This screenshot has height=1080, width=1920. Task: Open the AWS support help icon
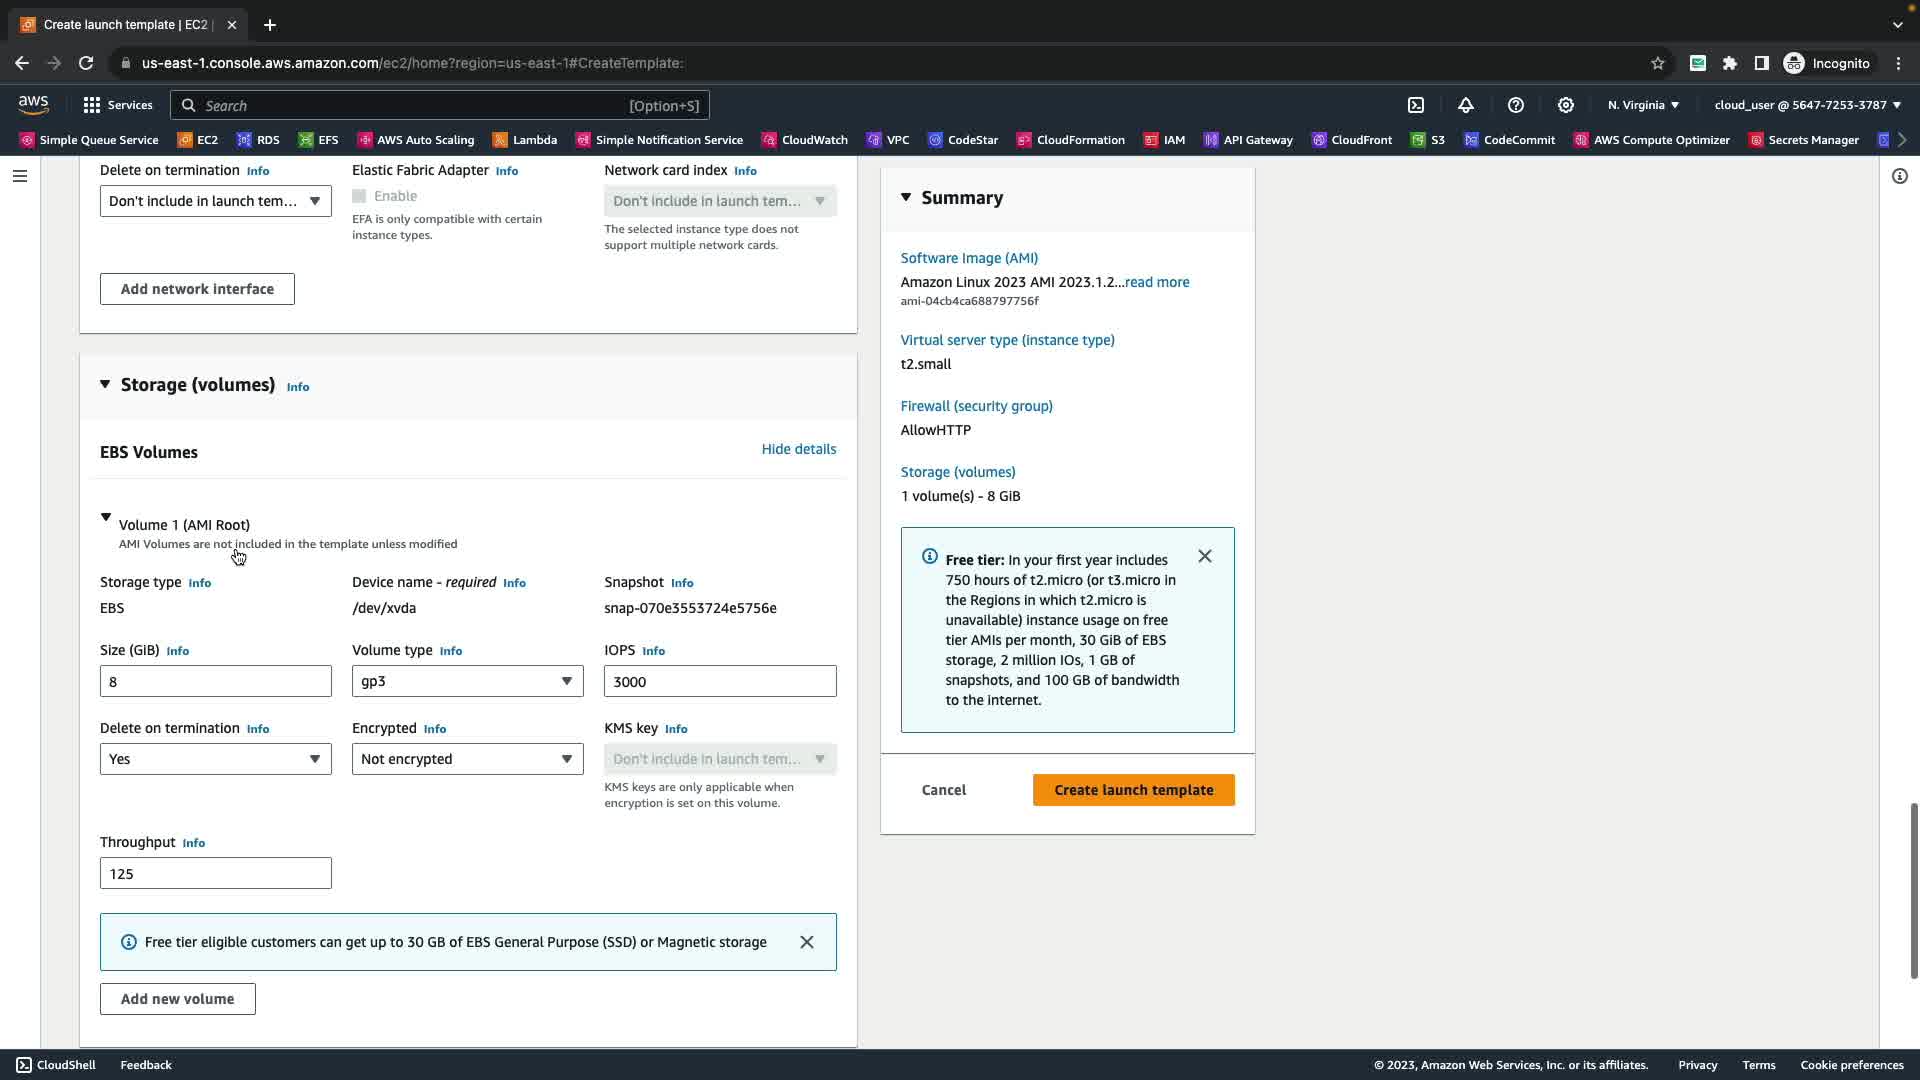click(1516, 105)
